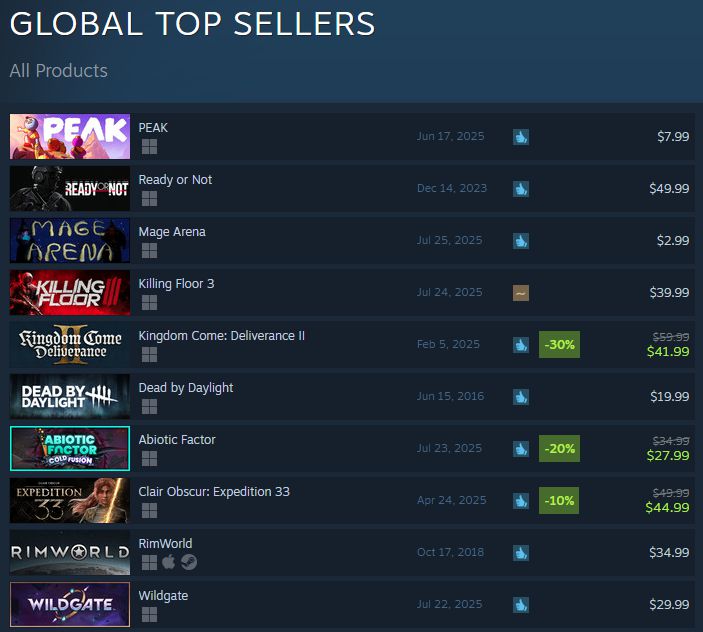Viewport: 703px width, 632px height.
Task: Click the $44.99 discounted price for Expedition 33
Action: pos(667,508)
